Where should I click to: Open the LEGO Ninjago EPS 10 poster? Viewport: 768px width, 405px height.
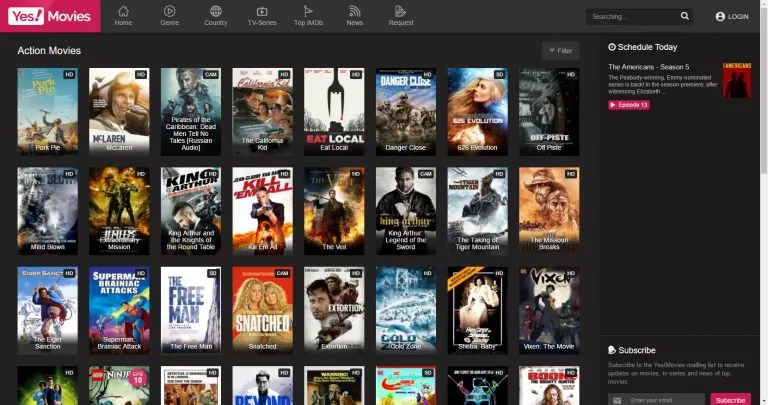[x=119, y=386]
